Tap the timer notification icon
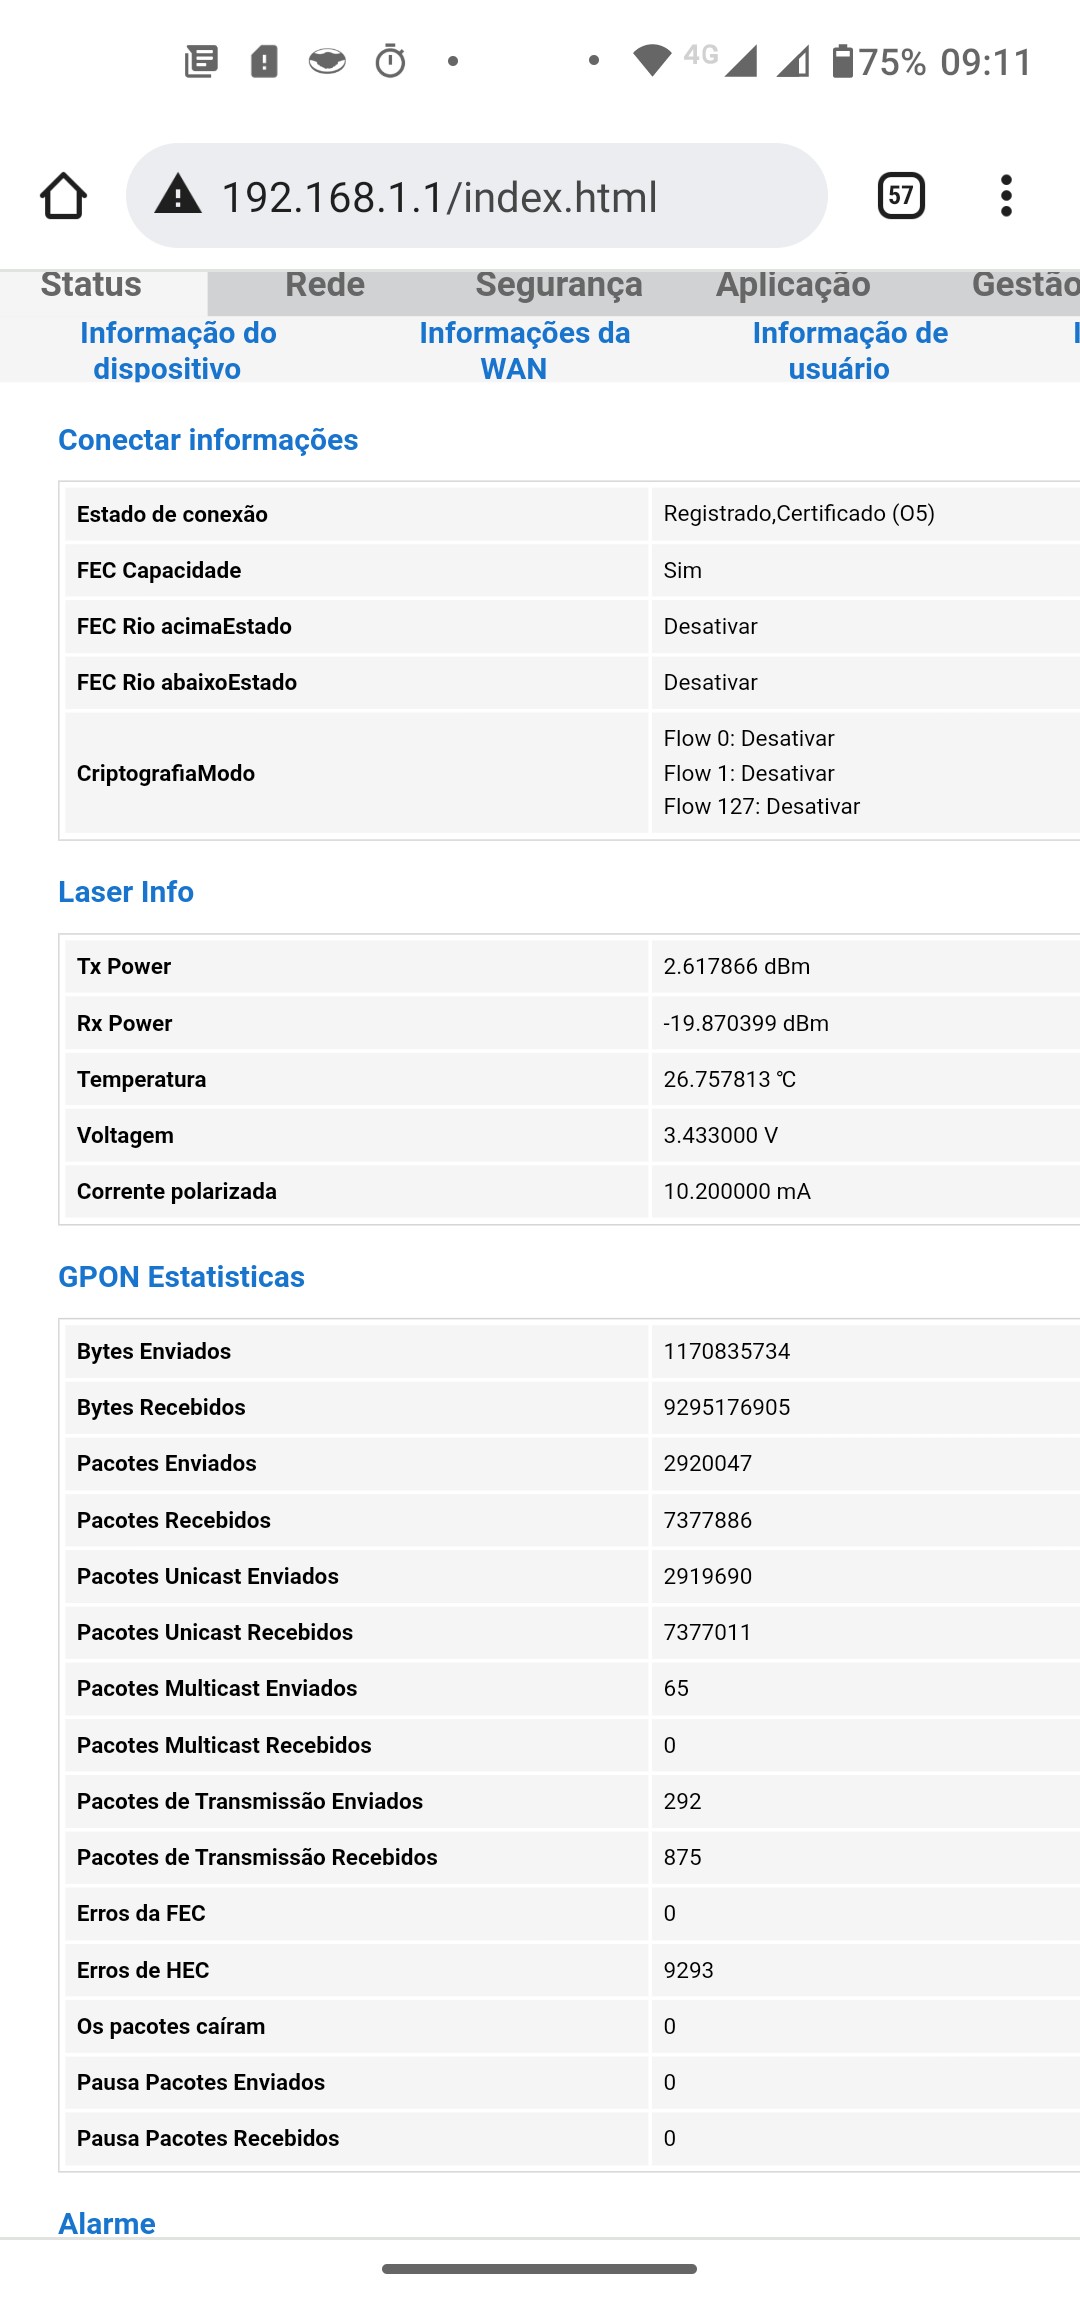This screenshot has height=2300, width=1080. pyautogui.click(x=390, y=62)
